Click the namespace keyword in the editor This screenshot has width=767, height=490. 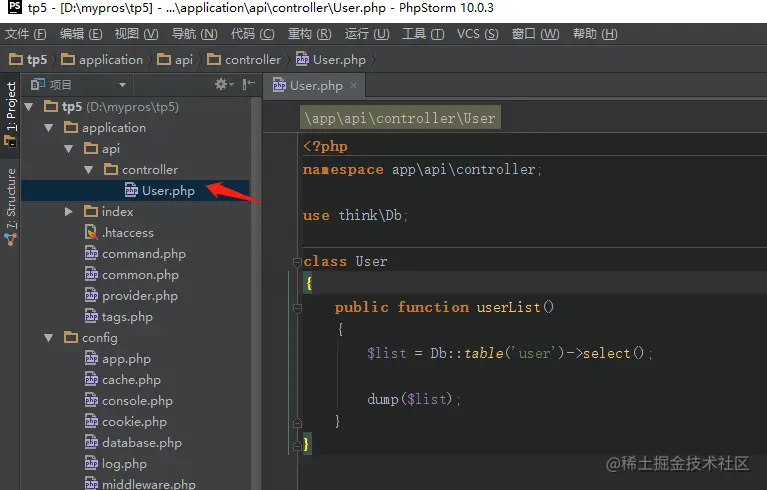point(343,170)
